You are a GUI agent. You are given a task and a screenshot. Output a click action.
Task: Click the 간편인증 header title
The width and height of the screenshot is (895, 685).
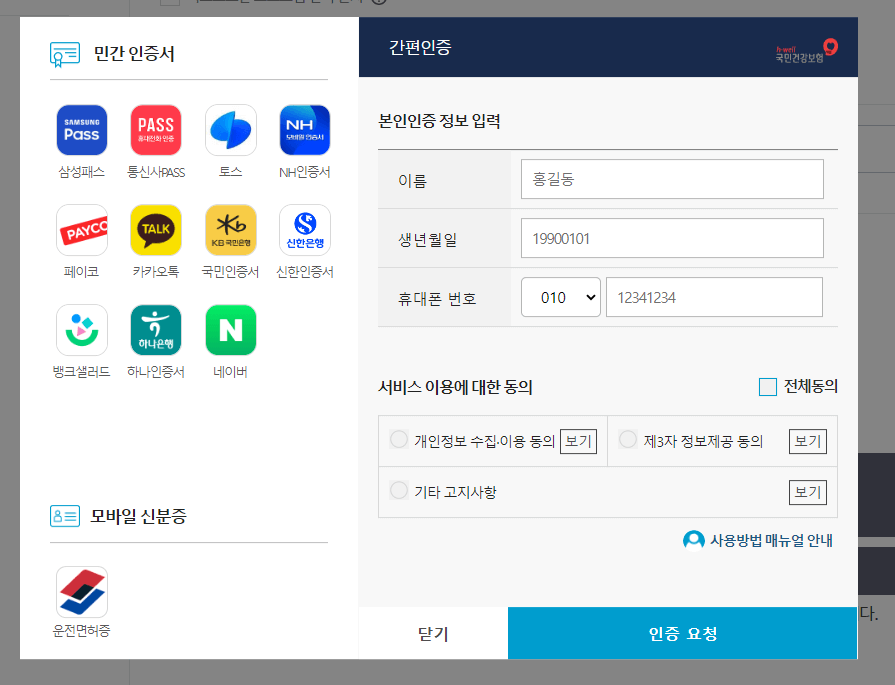pos(420,47)
